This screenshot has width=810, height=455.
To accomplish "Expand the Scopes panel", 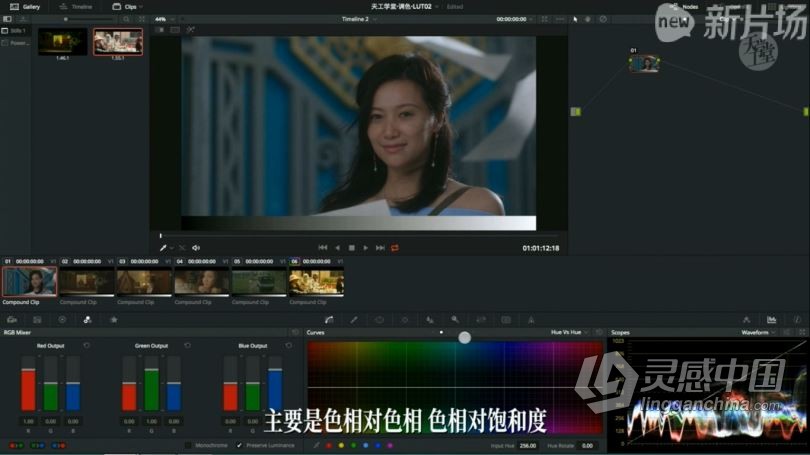I will coord(802,333).
